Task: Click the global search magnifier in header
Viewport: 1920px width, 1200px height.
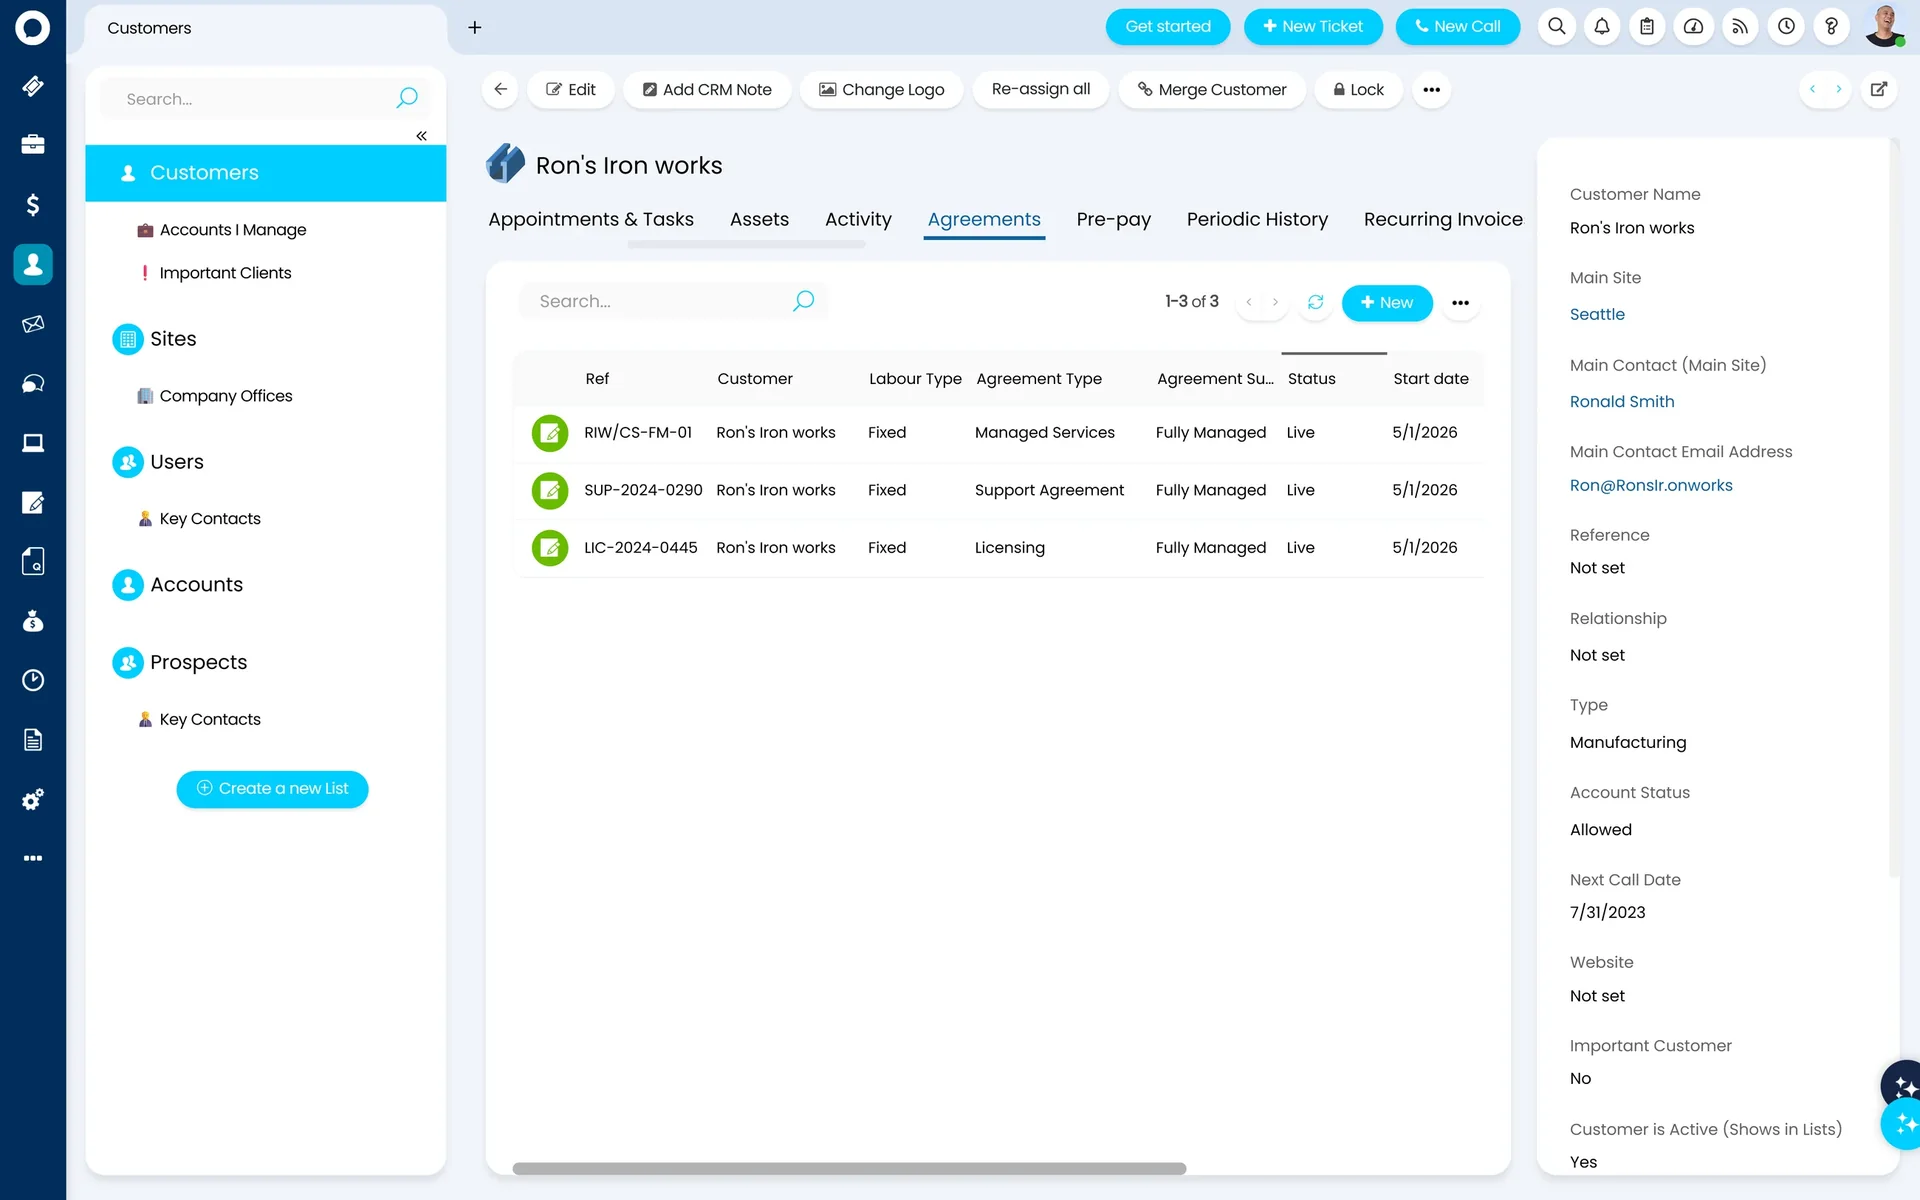Action: pos(1557,27)
